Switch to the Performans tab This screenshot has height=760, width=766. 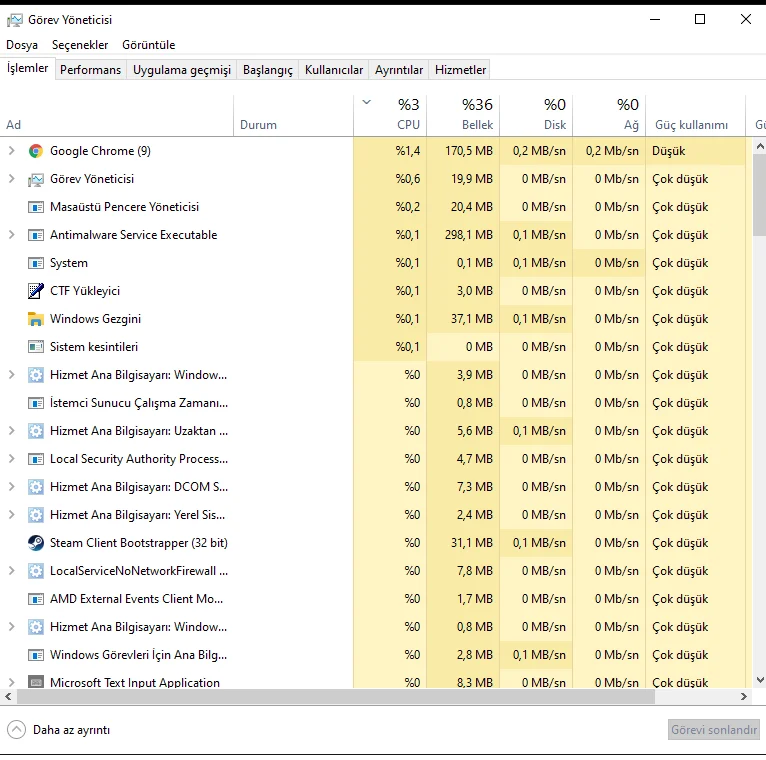90,70
